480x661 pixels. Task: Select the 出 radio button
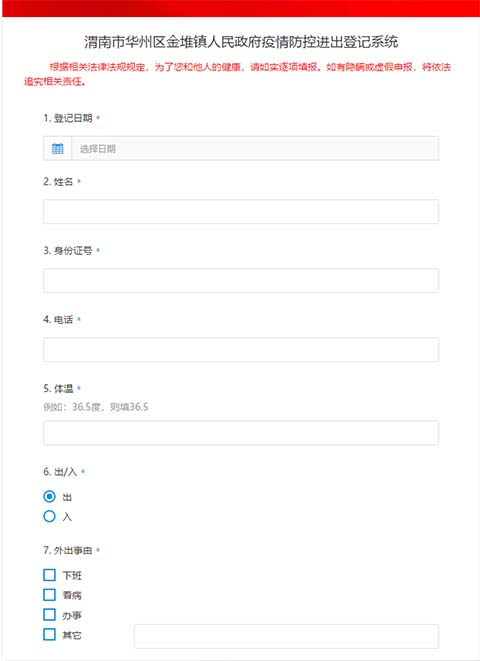pyautogui.click(x=49, y=497)
